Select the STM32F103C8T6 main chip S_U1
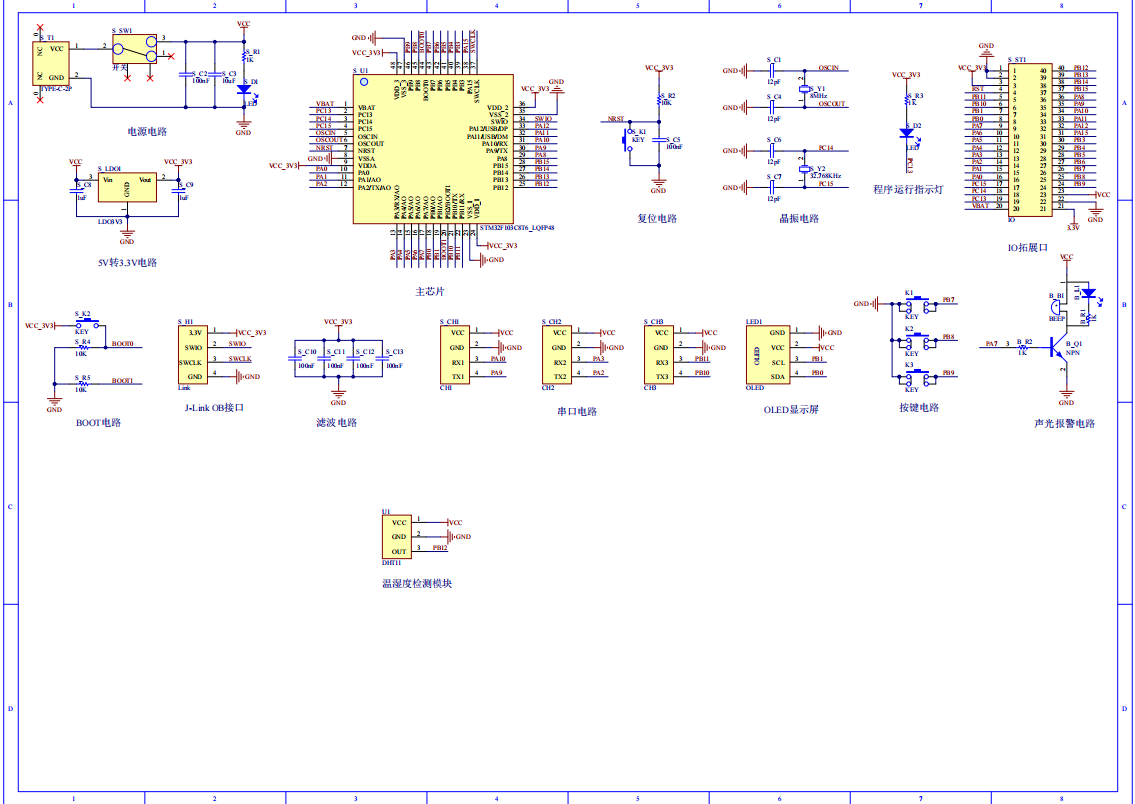Viewport: 1135px width, 804px height. tap(433, 148)
